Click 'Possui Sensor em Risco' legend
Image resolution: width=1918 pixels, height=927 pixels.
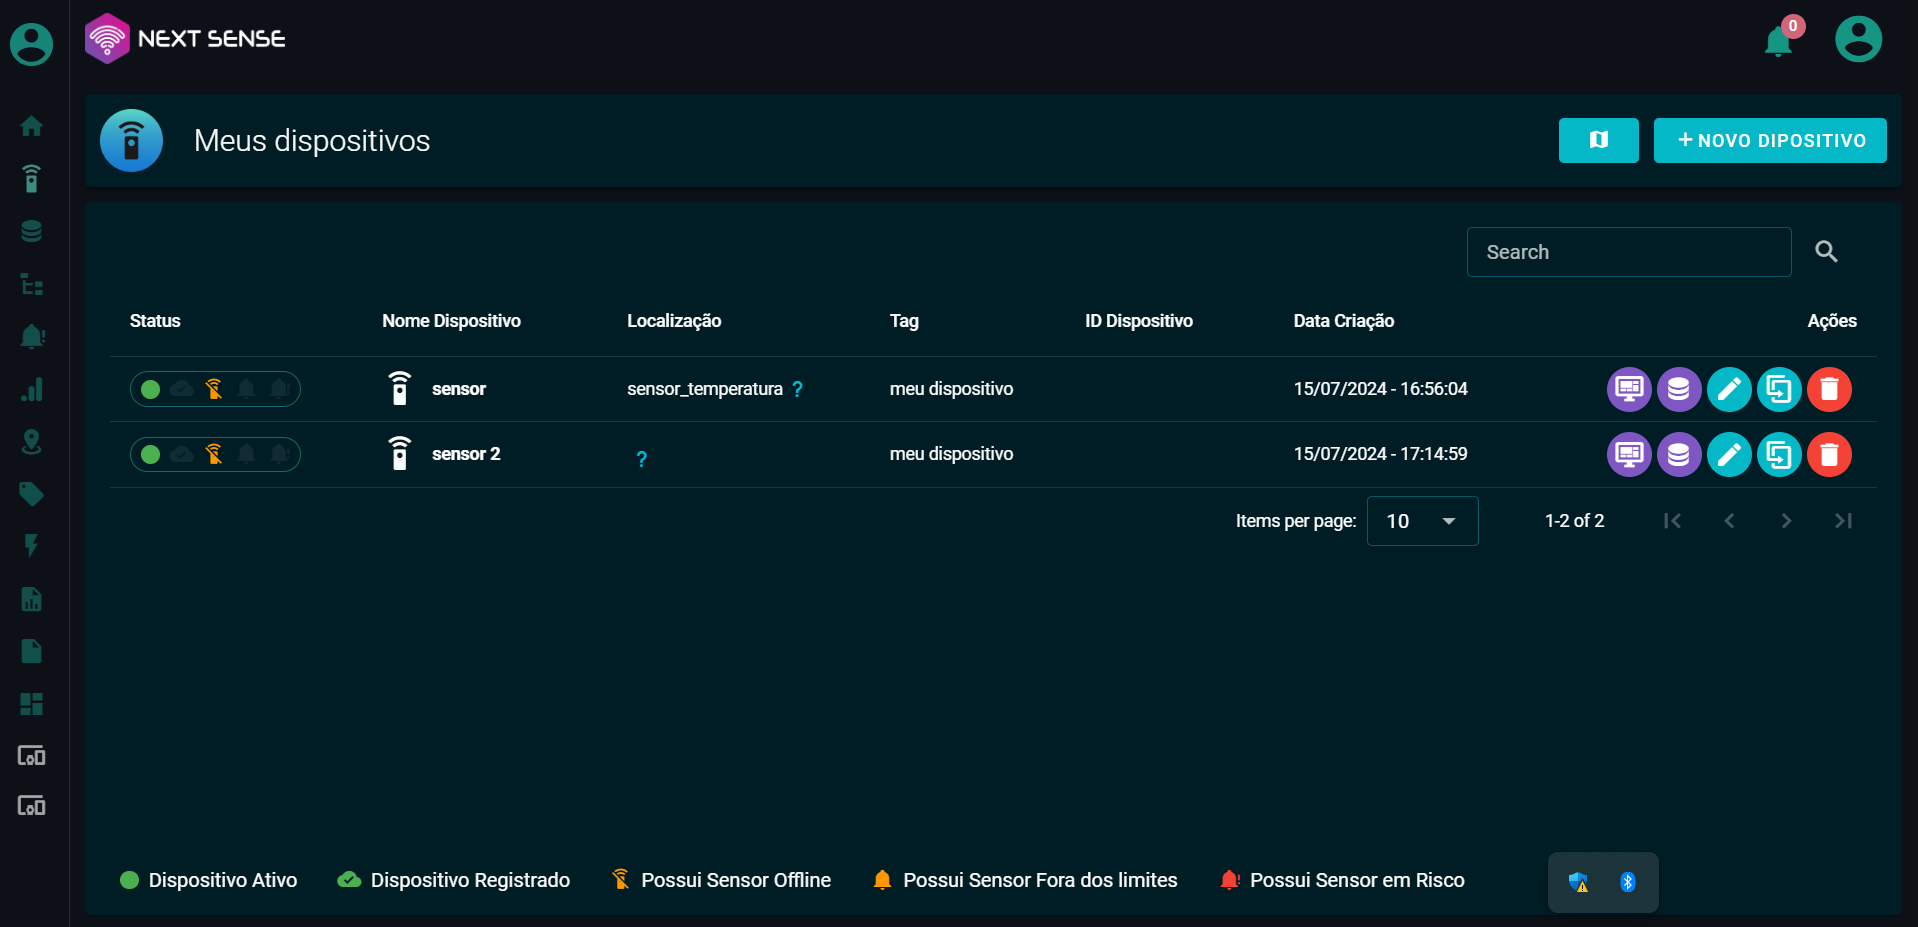(x=1342, y=880)
